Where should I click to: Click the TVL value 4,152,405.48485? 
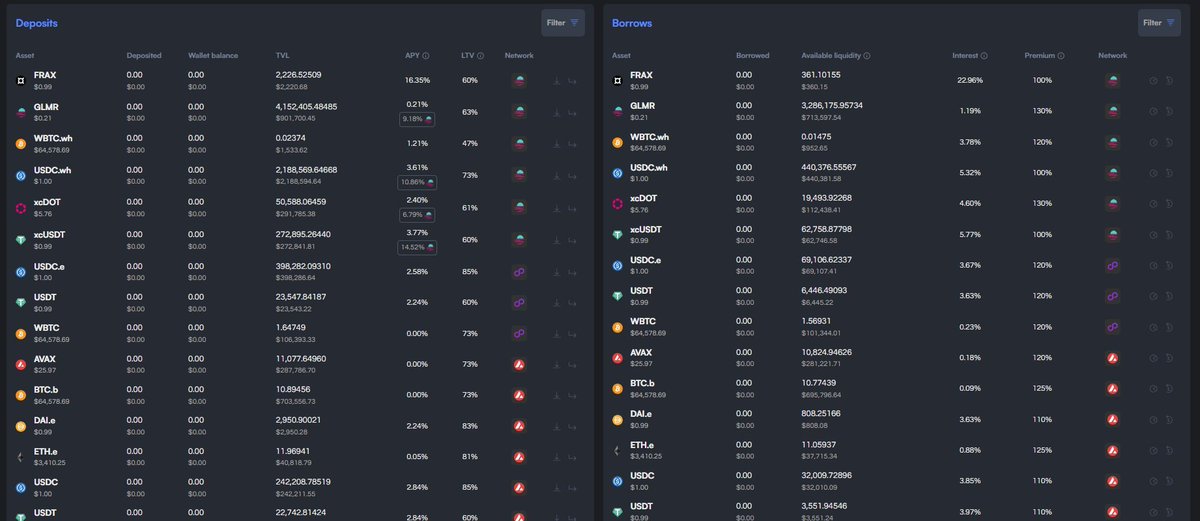pos(307,106)
